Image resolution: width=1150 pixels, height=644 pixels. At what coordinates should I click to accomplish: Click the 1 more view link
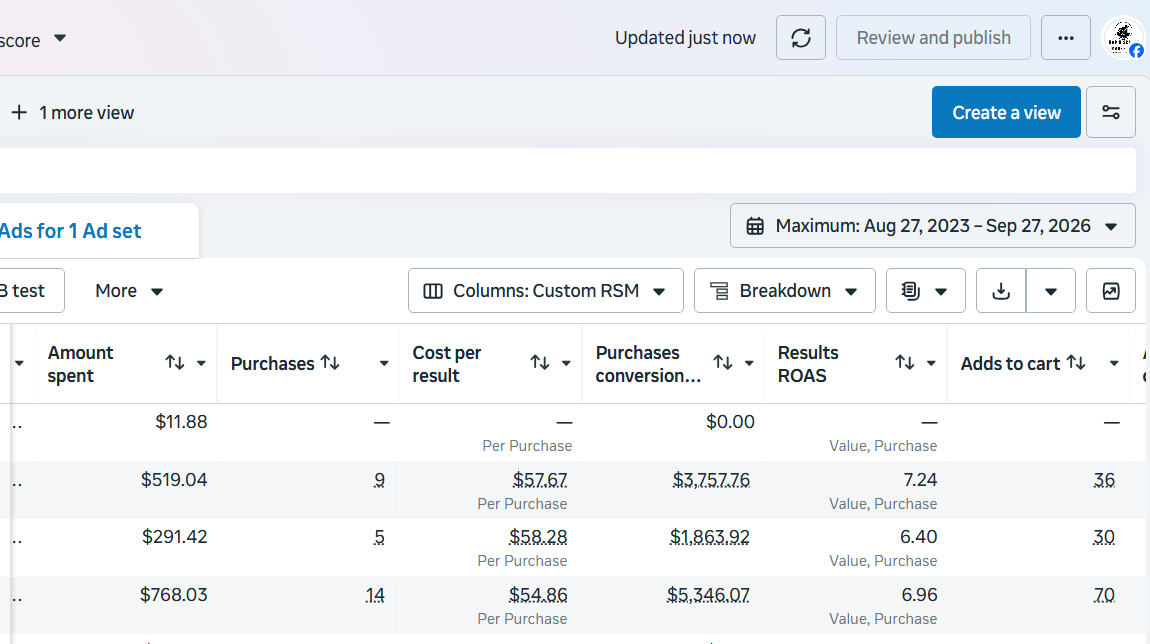coord(87,113)
